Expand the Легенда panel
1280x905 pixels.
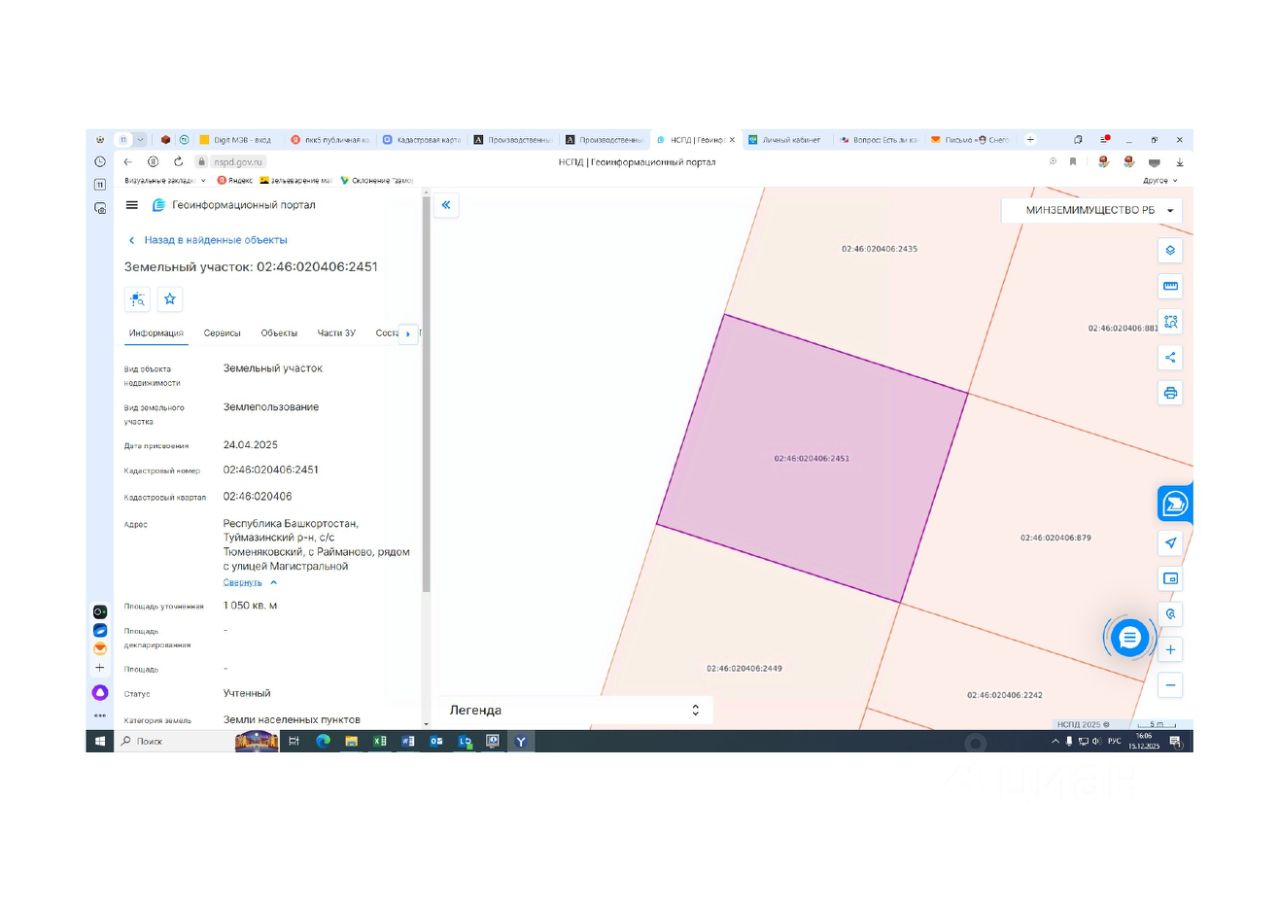575,710
